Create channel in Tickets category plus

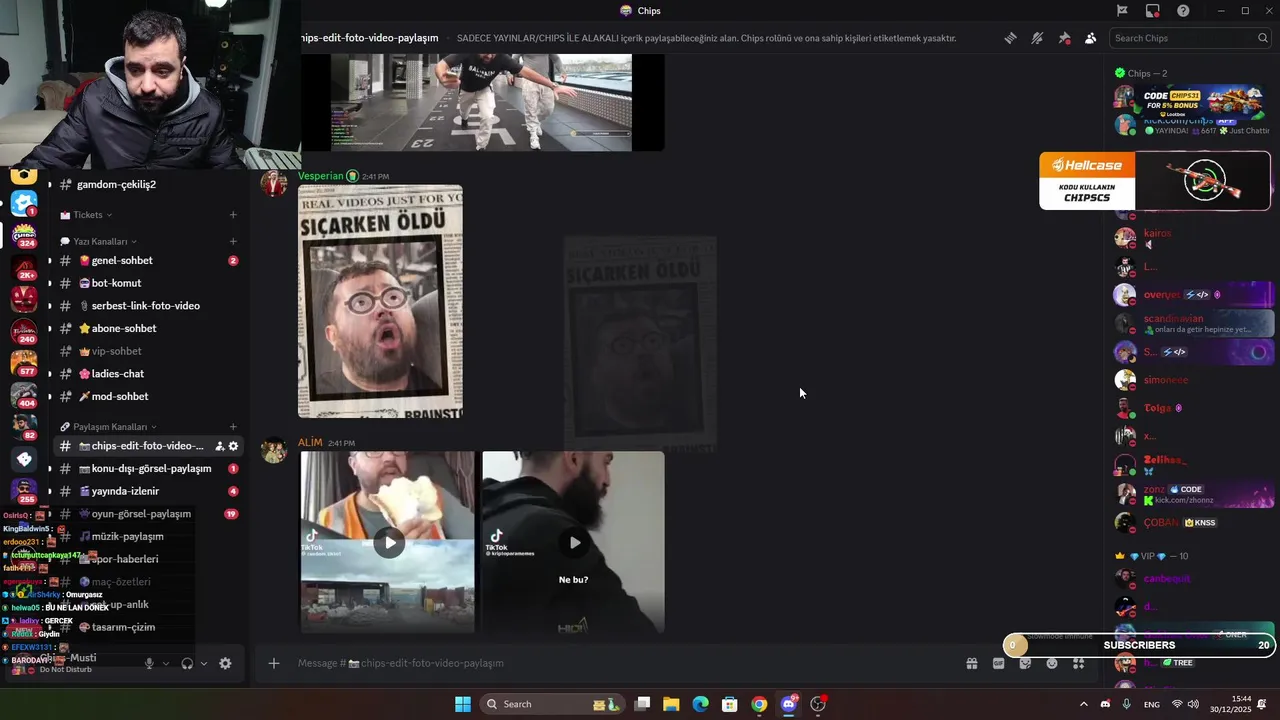(233, 215)
